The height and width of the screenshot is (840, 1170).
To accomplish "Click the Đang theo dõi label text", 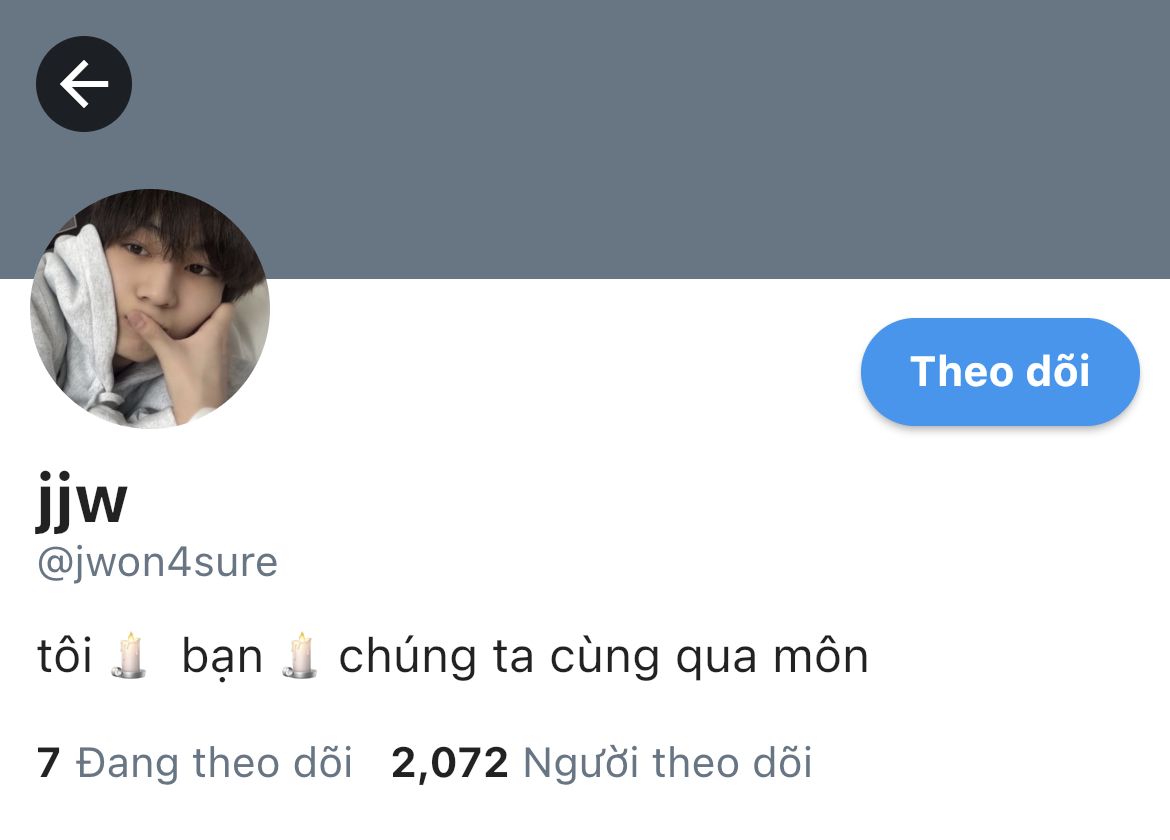I will point(214,762).
